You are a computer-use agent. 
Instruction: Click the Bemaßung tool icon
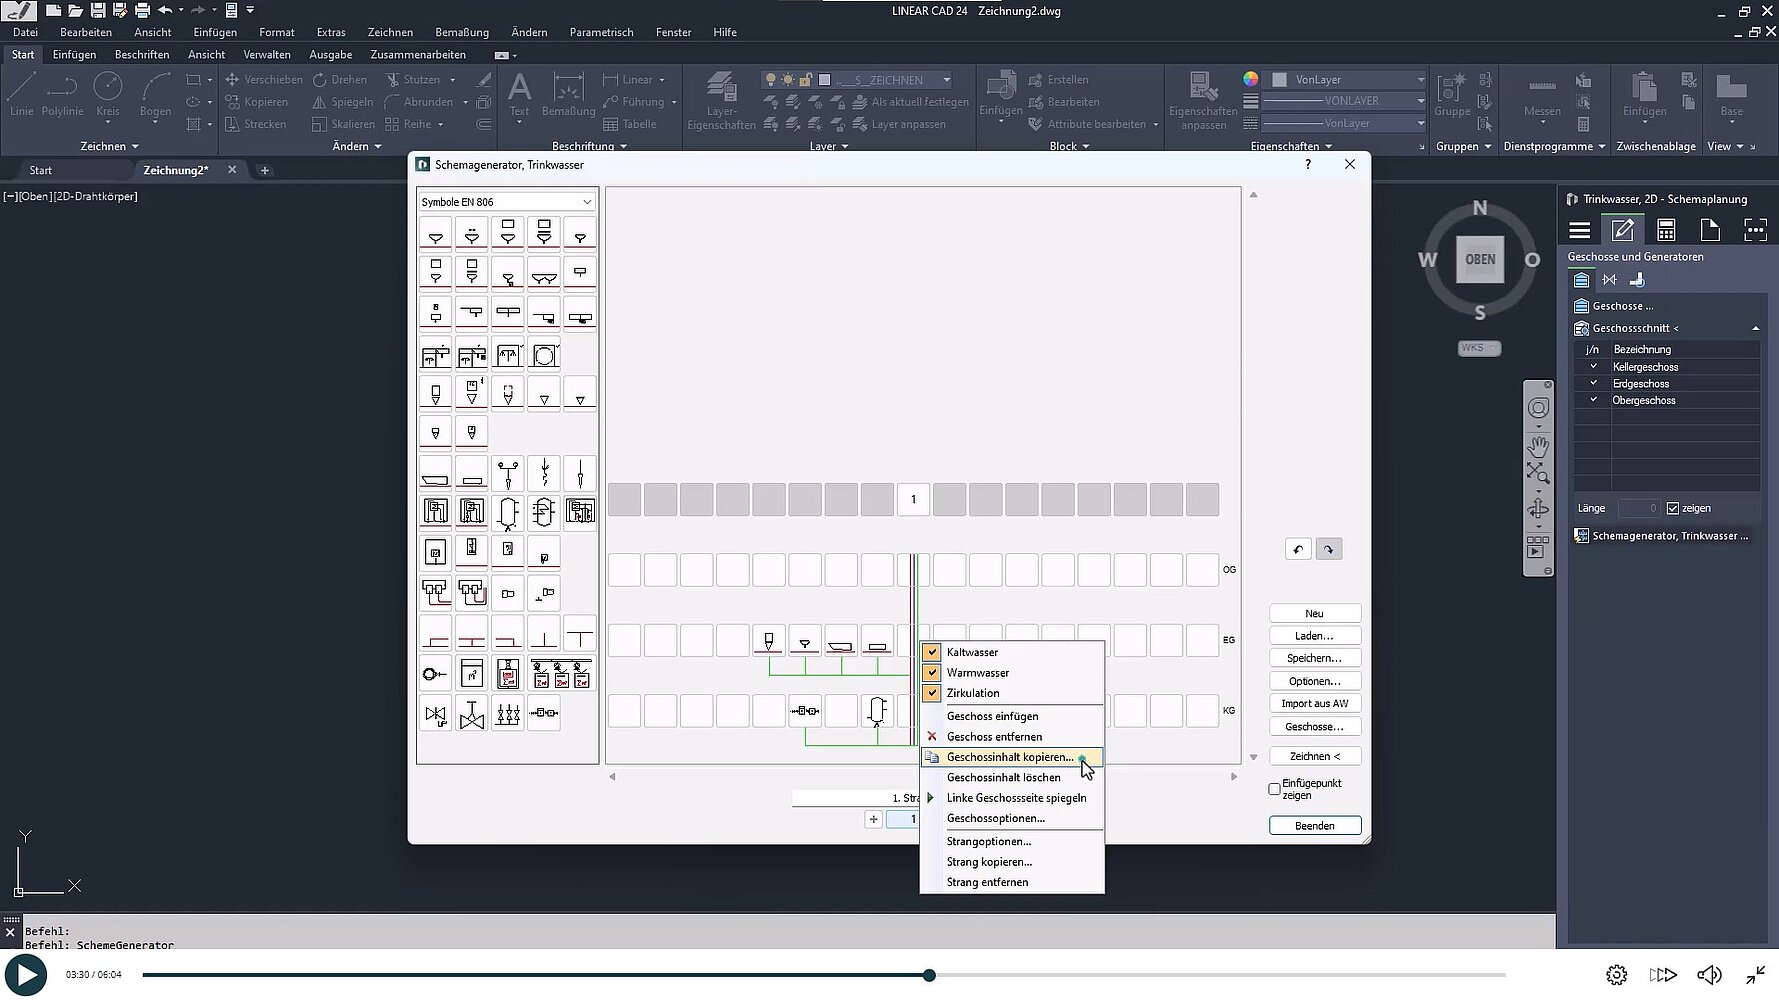(567, 95)
